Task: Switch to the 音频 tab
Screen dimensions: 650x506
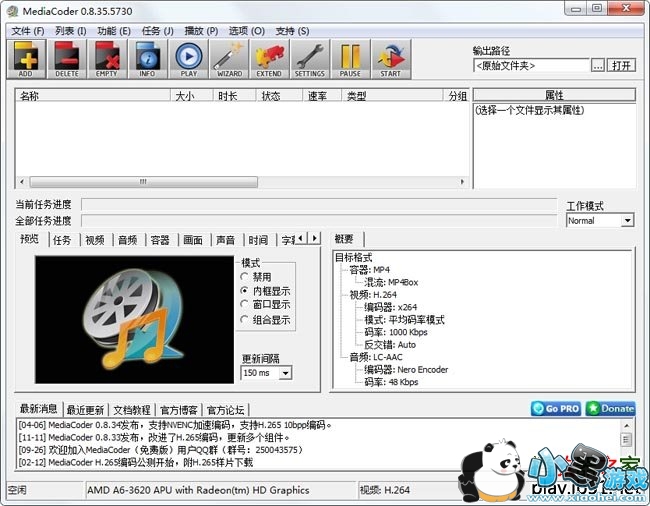Action: click(x=128, y=240)
